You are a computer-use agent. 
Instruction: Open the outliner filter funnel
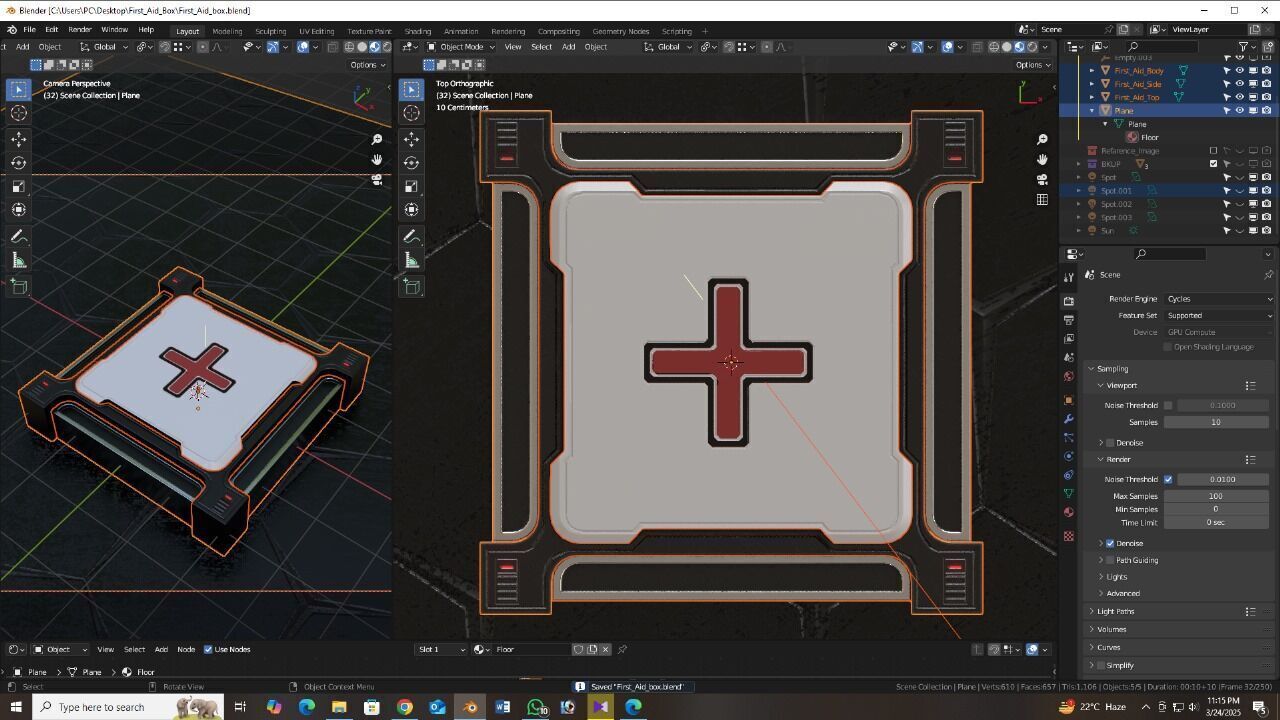coord(1245,46)
